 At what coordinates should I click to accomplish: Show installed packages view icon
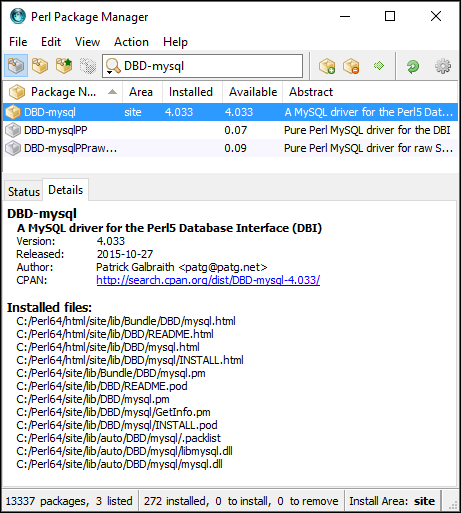(x=40, y=66)
